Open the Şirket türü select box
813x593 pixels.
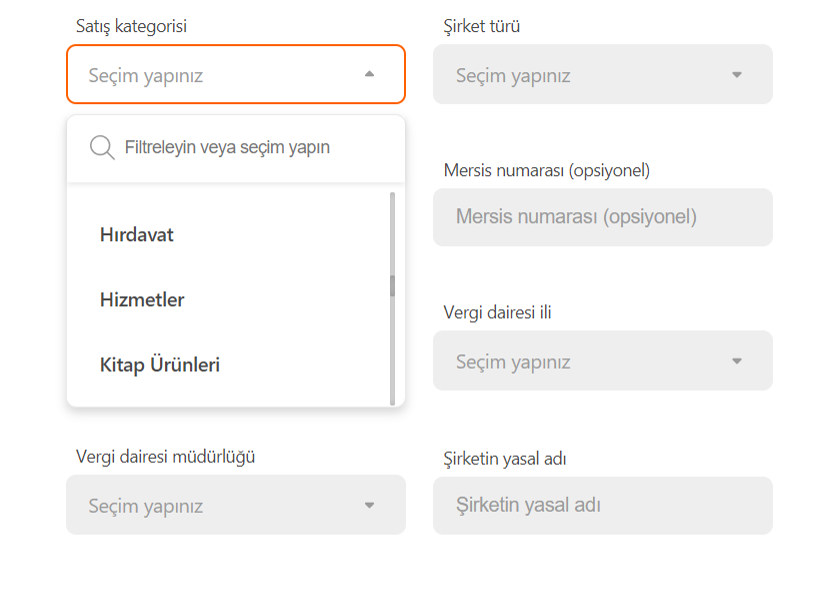pyautogui.click(x=602, y=74)
